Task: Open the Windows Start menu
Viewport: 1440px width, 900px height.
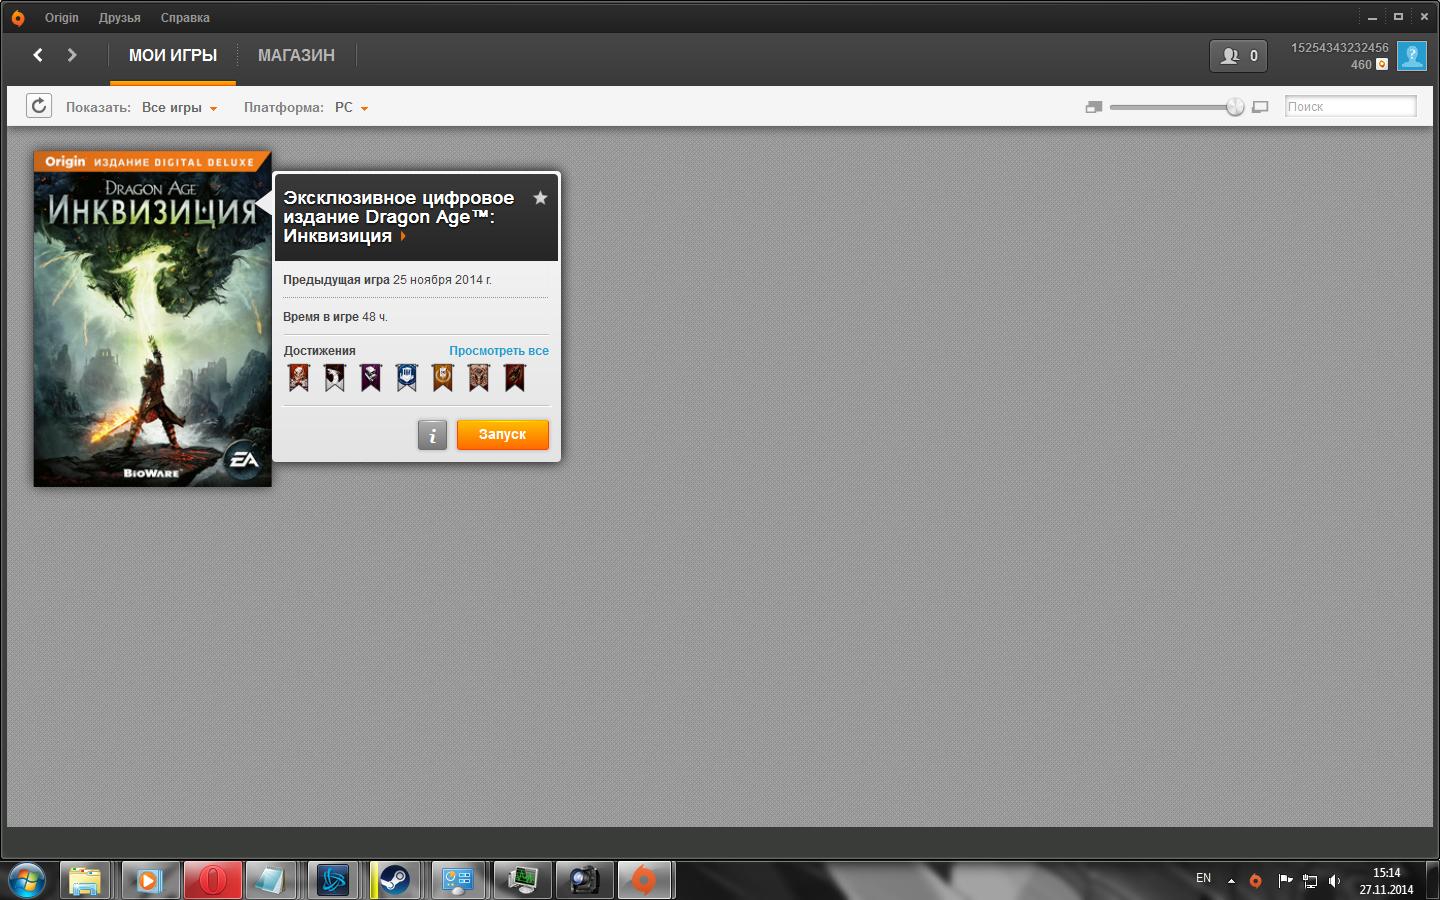Action: pos(27,880)
